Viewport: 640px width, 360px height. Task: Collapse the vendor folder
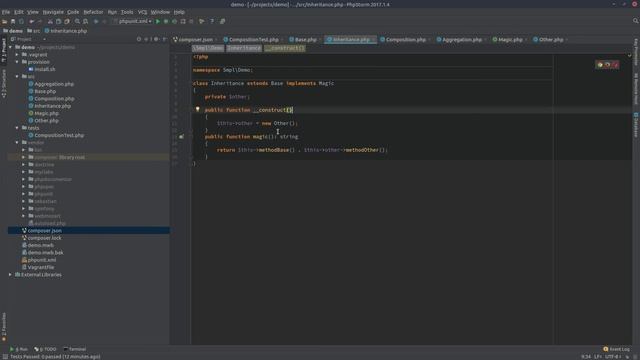pyautogui.click(x=17, y=143)
